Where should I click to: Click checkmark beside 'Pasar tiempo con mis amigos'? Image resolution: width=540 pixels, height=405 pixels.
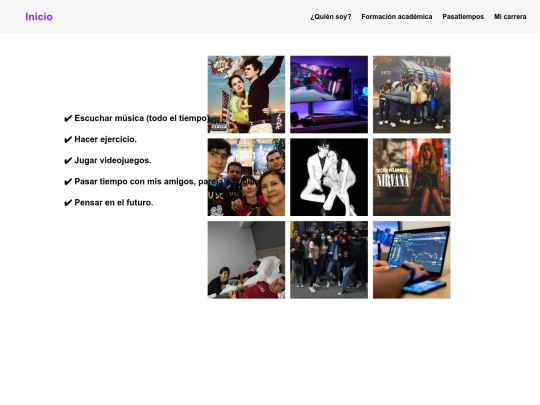coord(68,182)
